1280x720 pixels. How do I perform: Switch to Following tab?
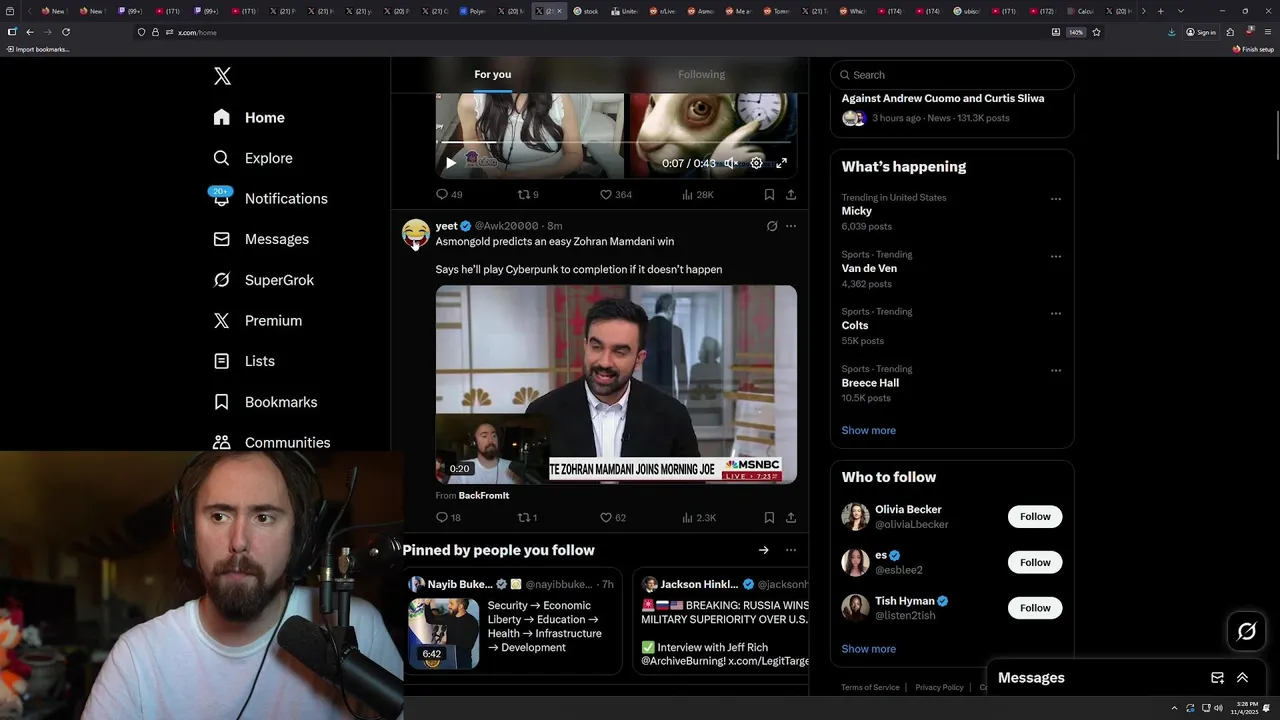pos(701,74)
